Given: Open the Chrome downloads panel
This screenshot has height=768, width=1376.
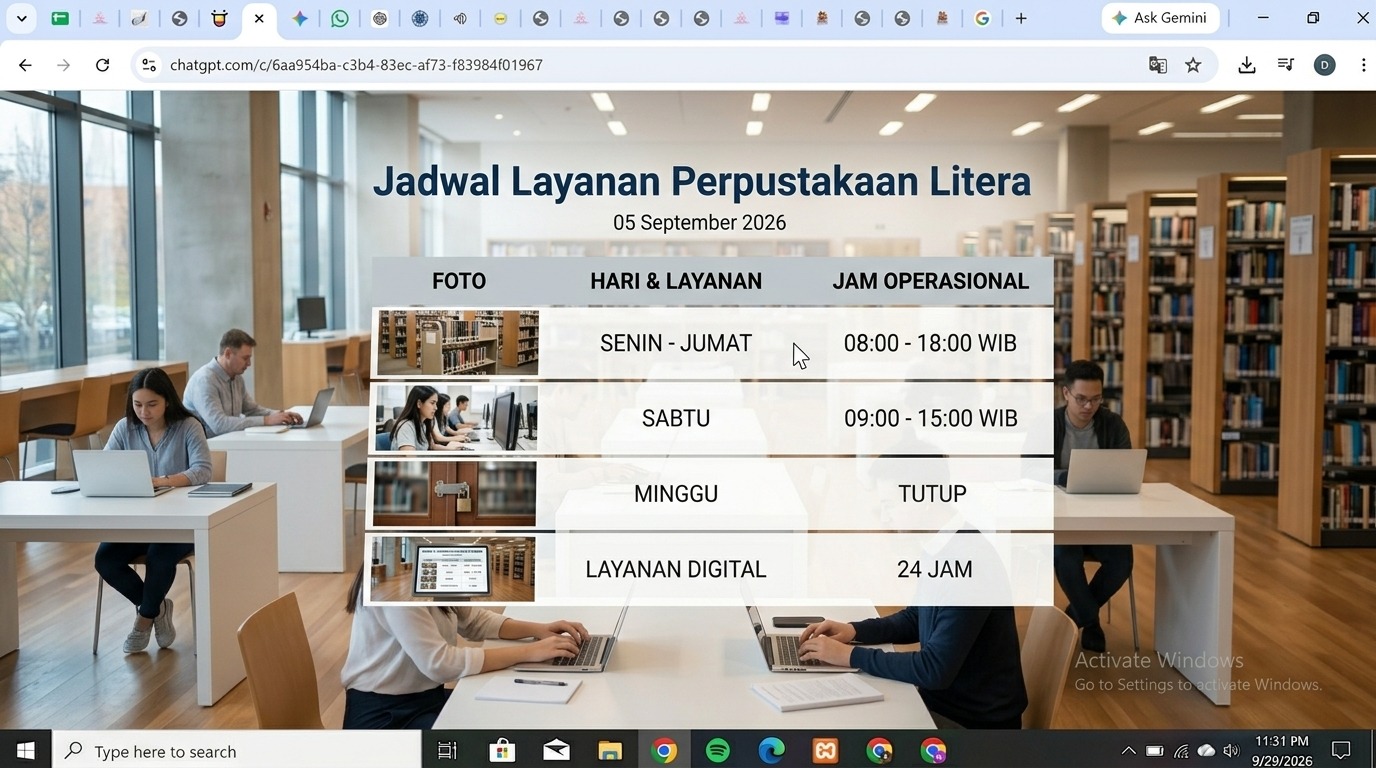Looking at the screenshot, I should click(1246, 65).
